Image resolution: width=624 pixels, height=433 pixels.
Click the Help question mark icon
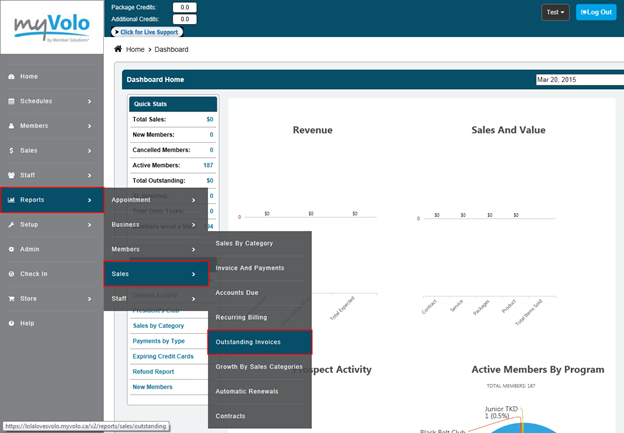[10, 322]
